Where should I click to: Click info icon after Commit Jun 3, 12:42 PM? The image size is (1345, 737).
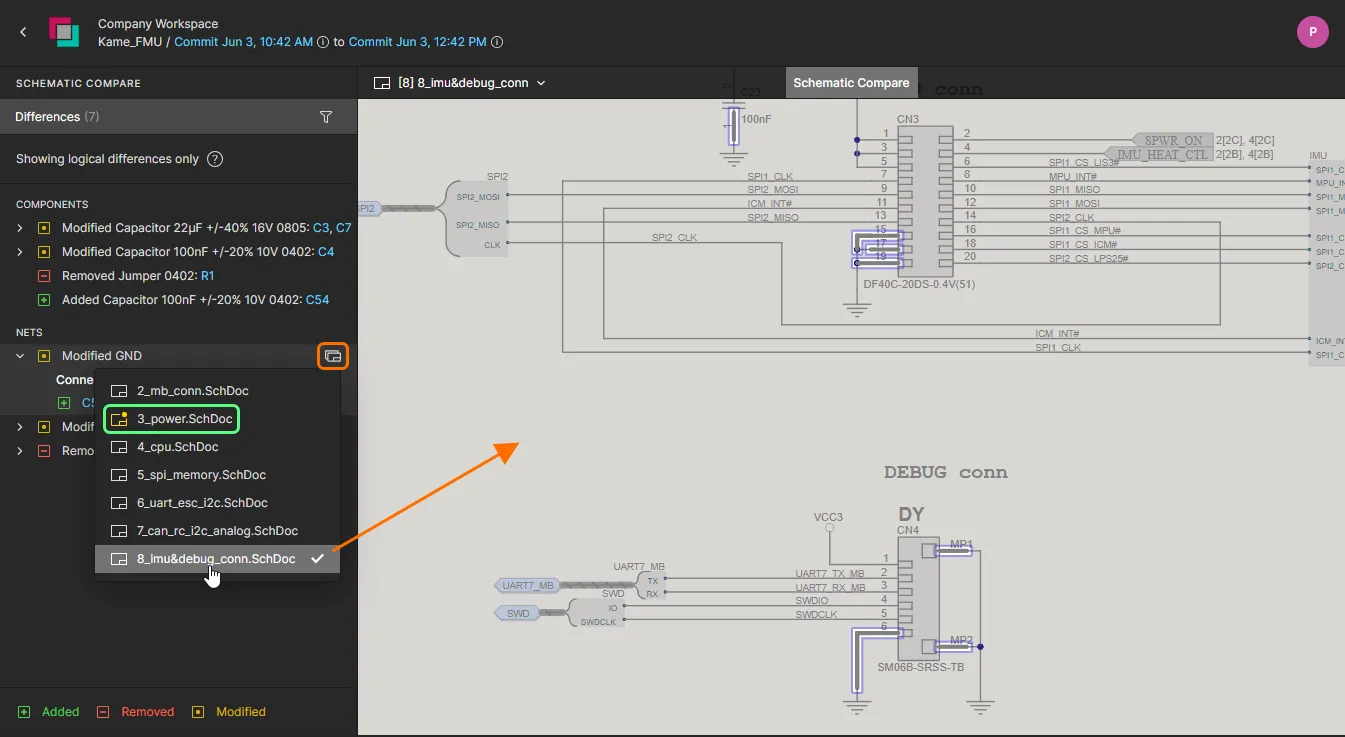coord(497,42)
